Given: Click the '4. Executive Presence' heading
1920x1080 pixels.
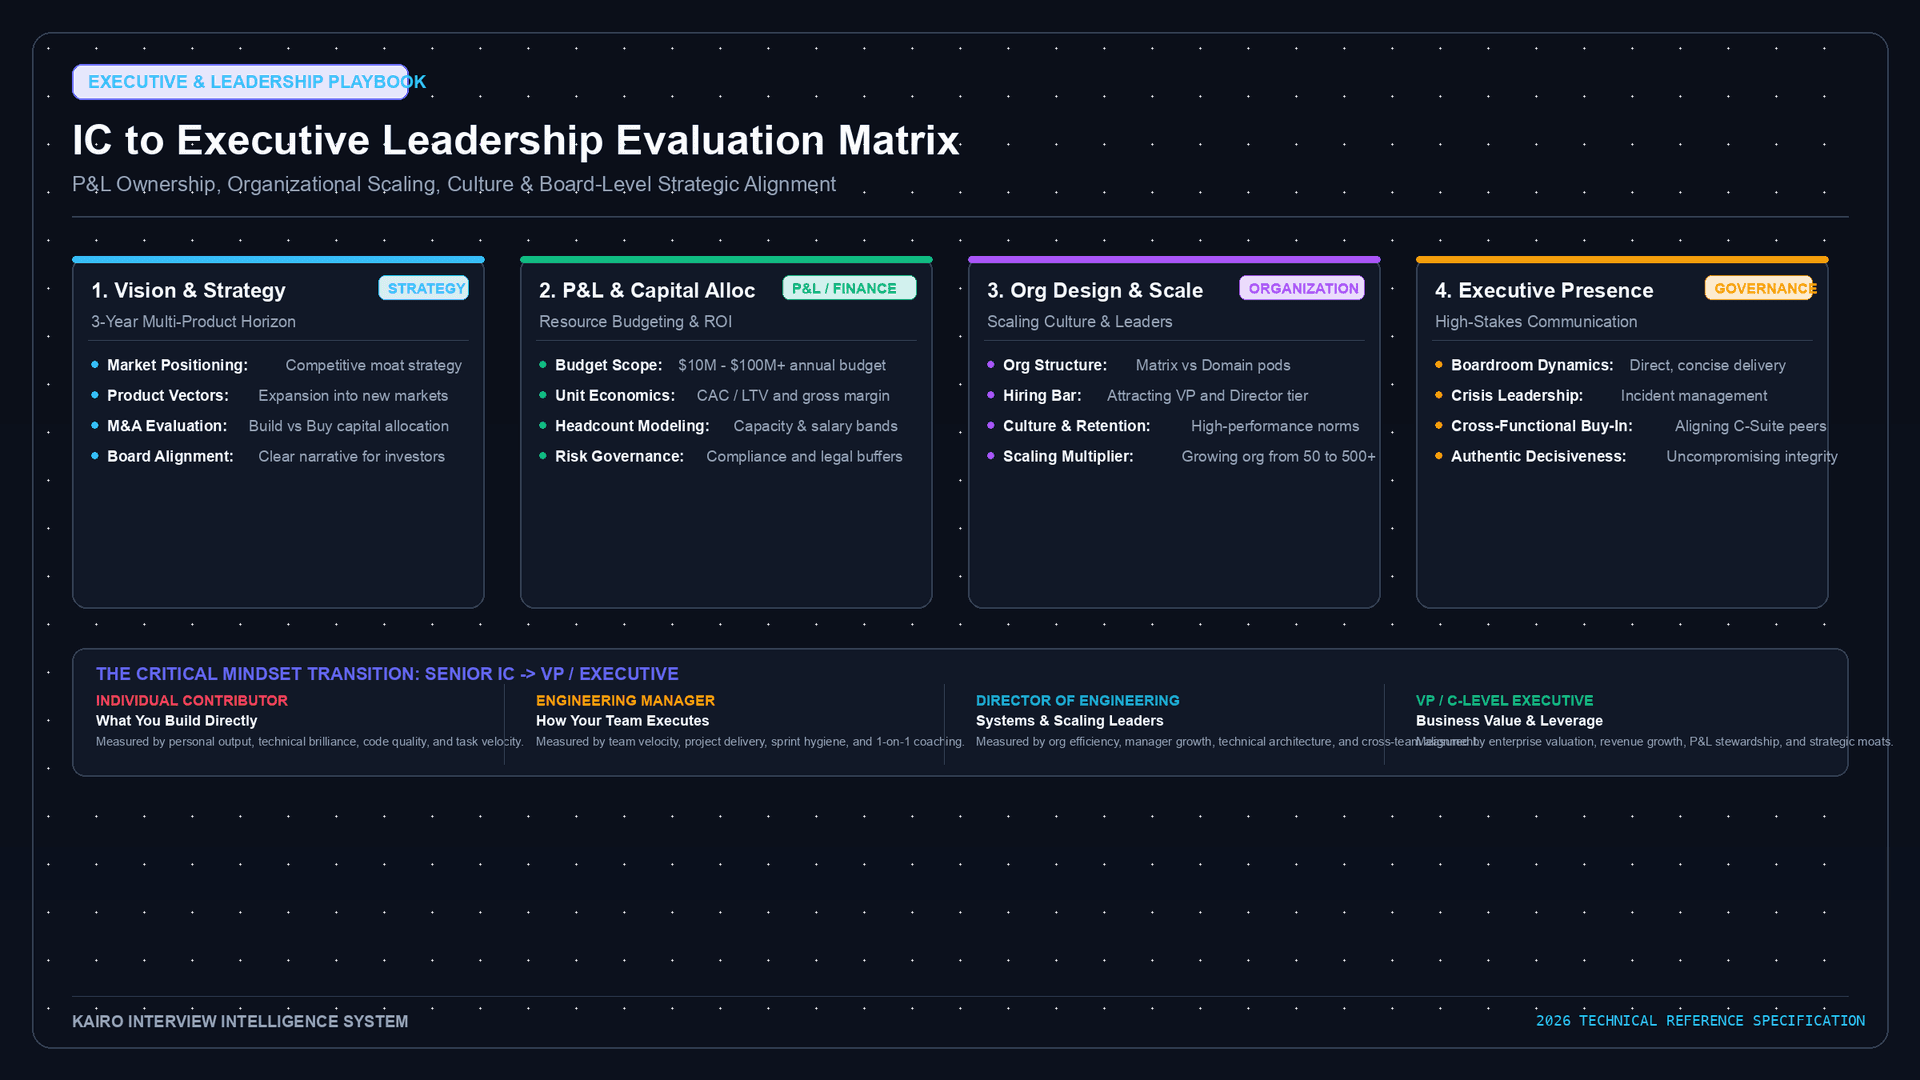Looking at the screenshot, I should click(x=1544, y=290).
